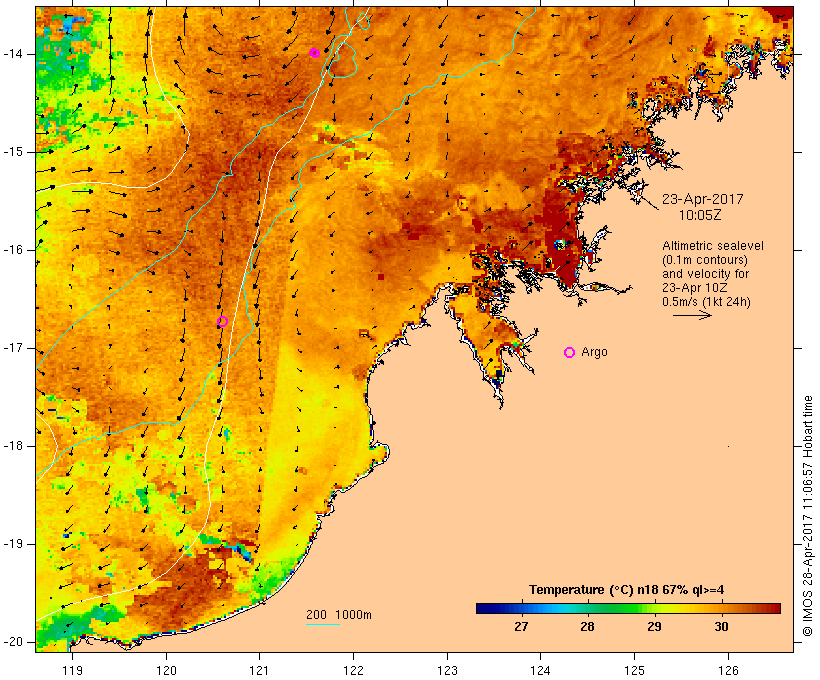This screenshot has height=680, width=820.
Task: Click the '29' temperature scale value
Action: [x=654, y=627]
